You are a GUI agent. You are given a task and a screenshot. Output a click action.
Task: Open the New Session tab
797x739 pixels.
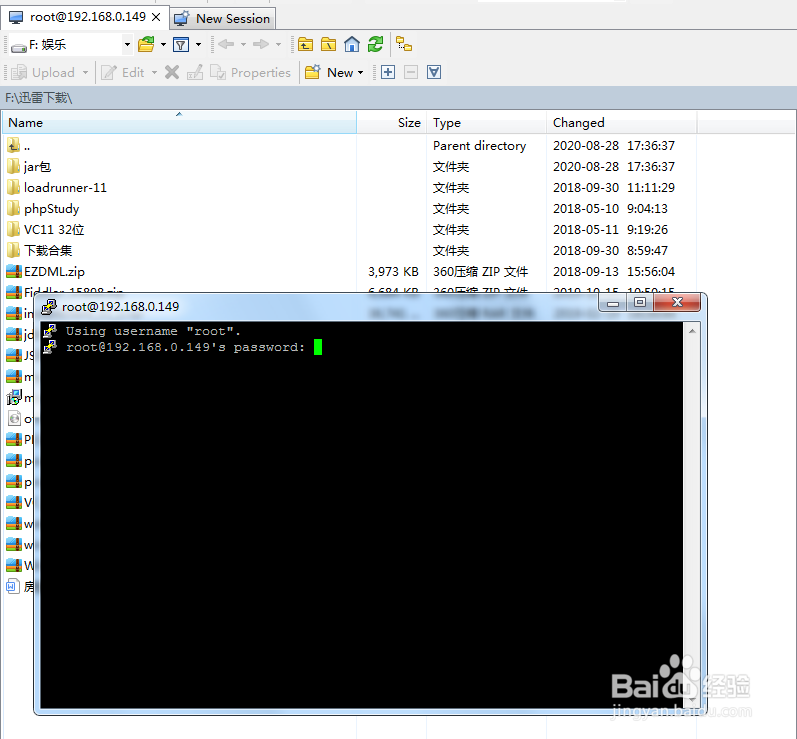pyautogui.click(x=223, y=18)
